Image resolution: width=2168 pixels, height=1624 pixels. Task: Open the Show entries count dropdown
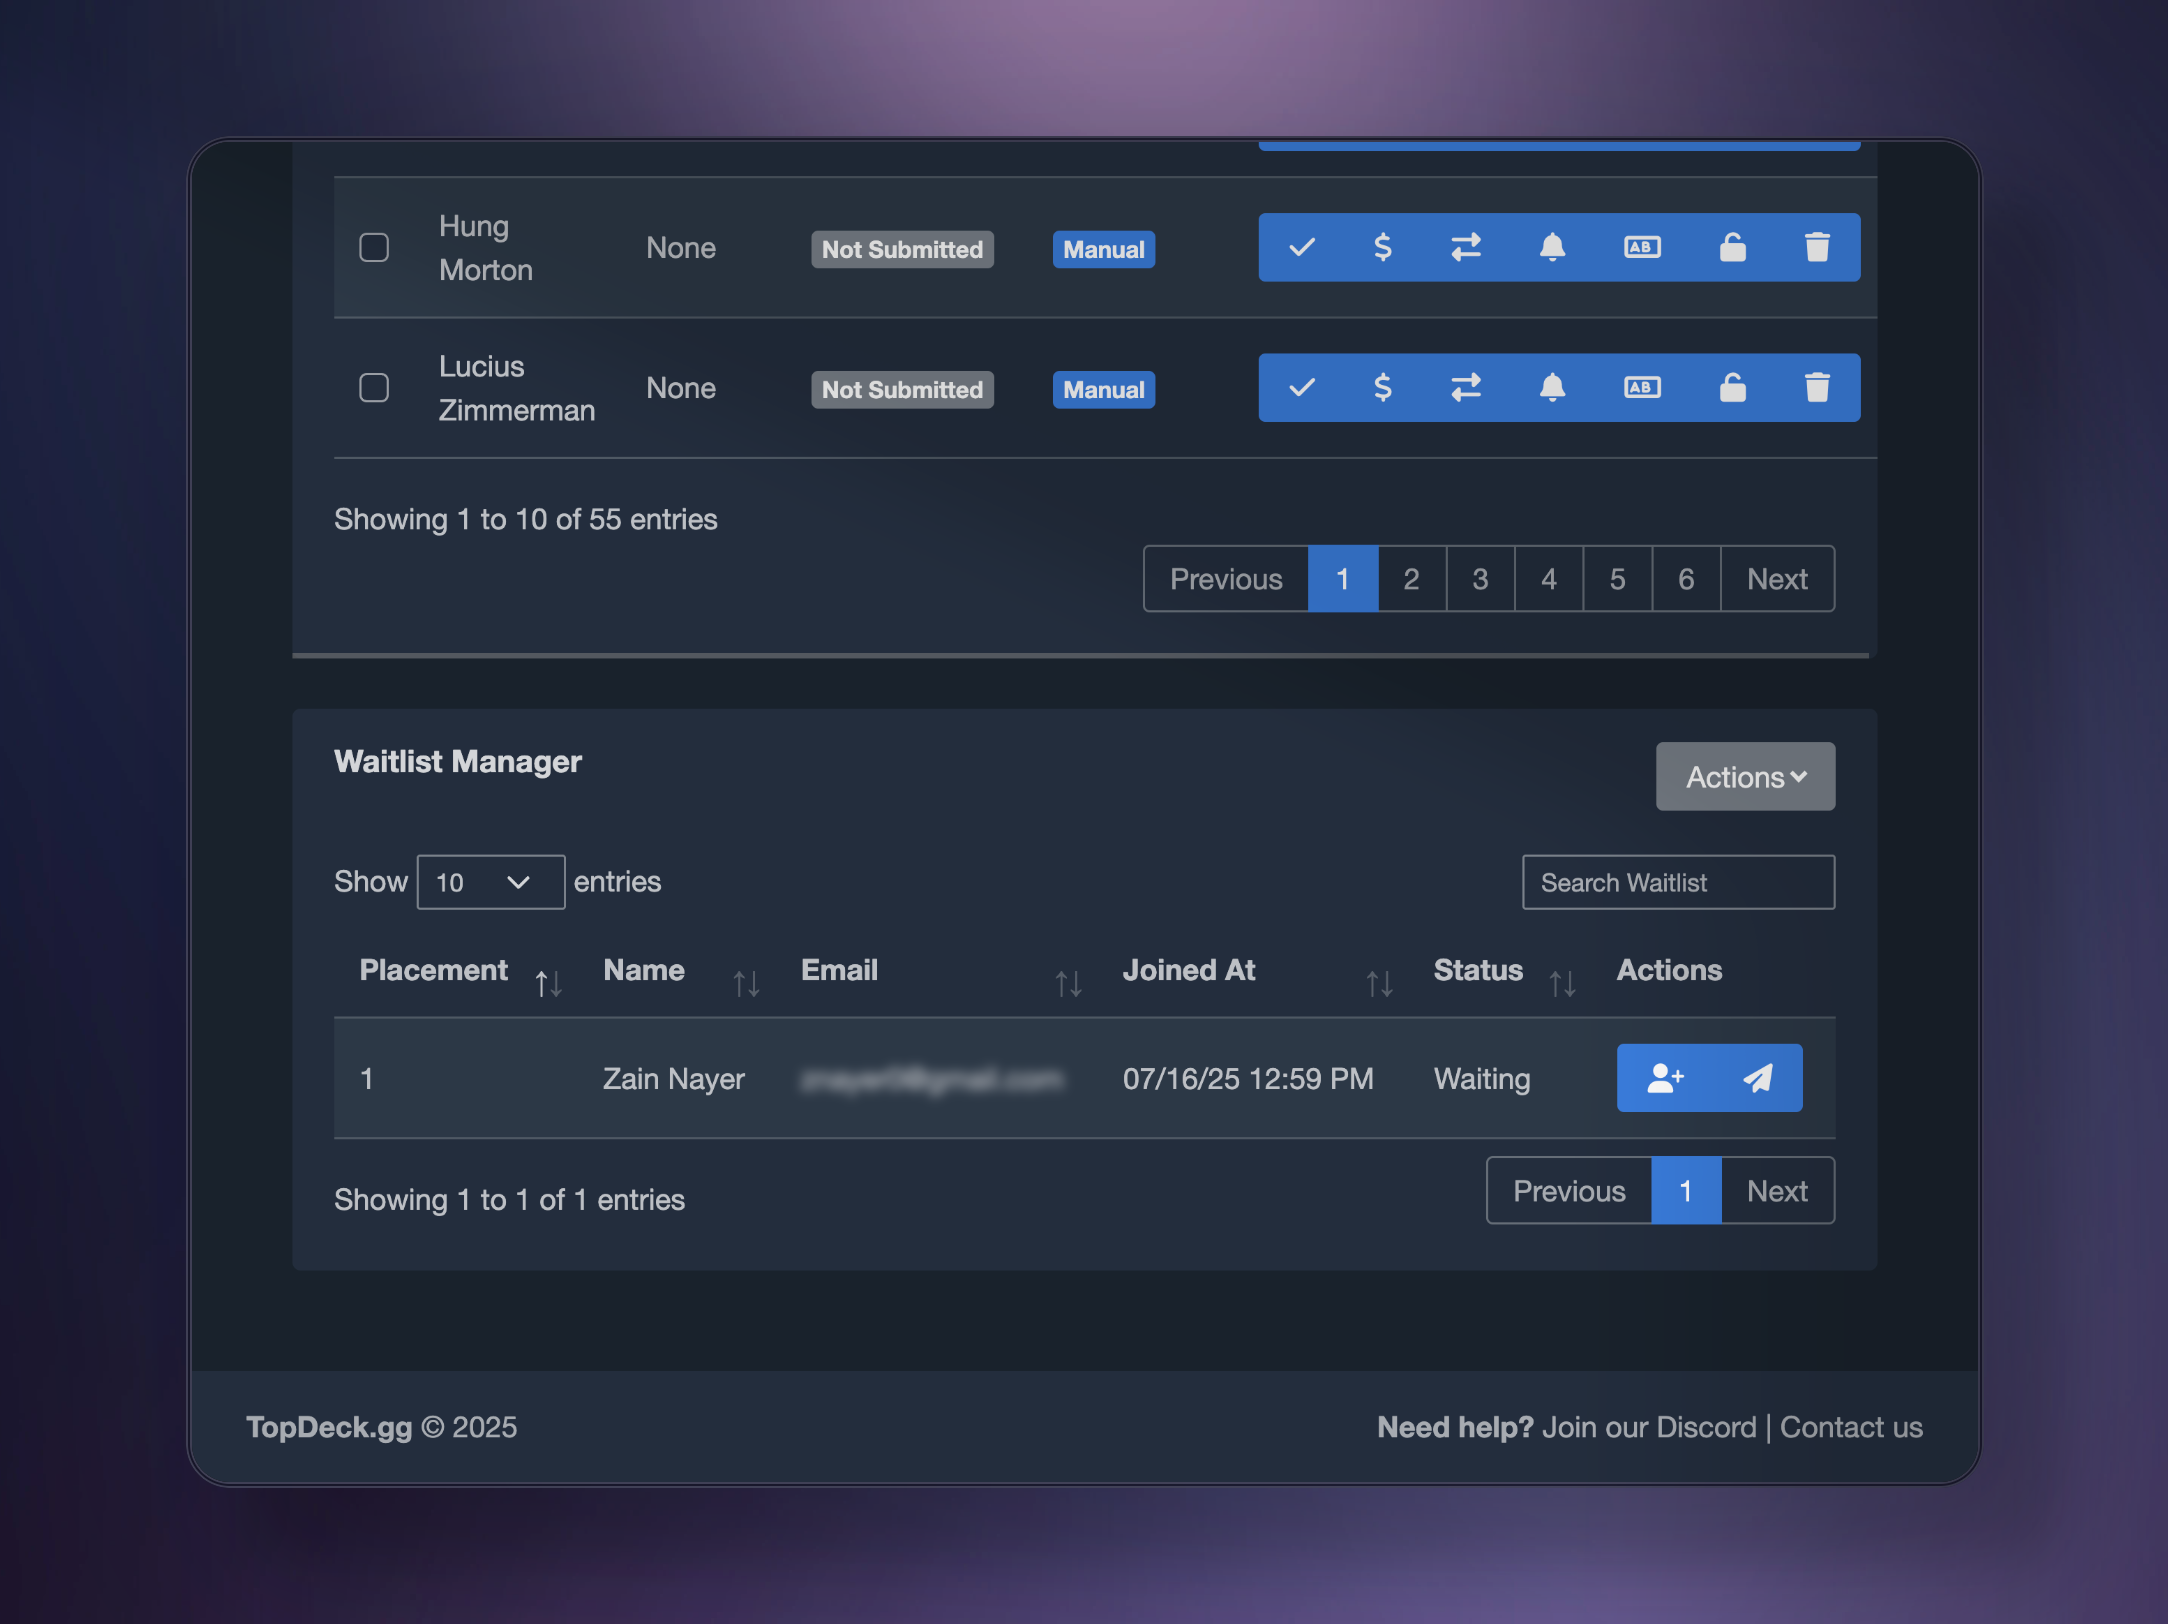(x=490, y=882)
